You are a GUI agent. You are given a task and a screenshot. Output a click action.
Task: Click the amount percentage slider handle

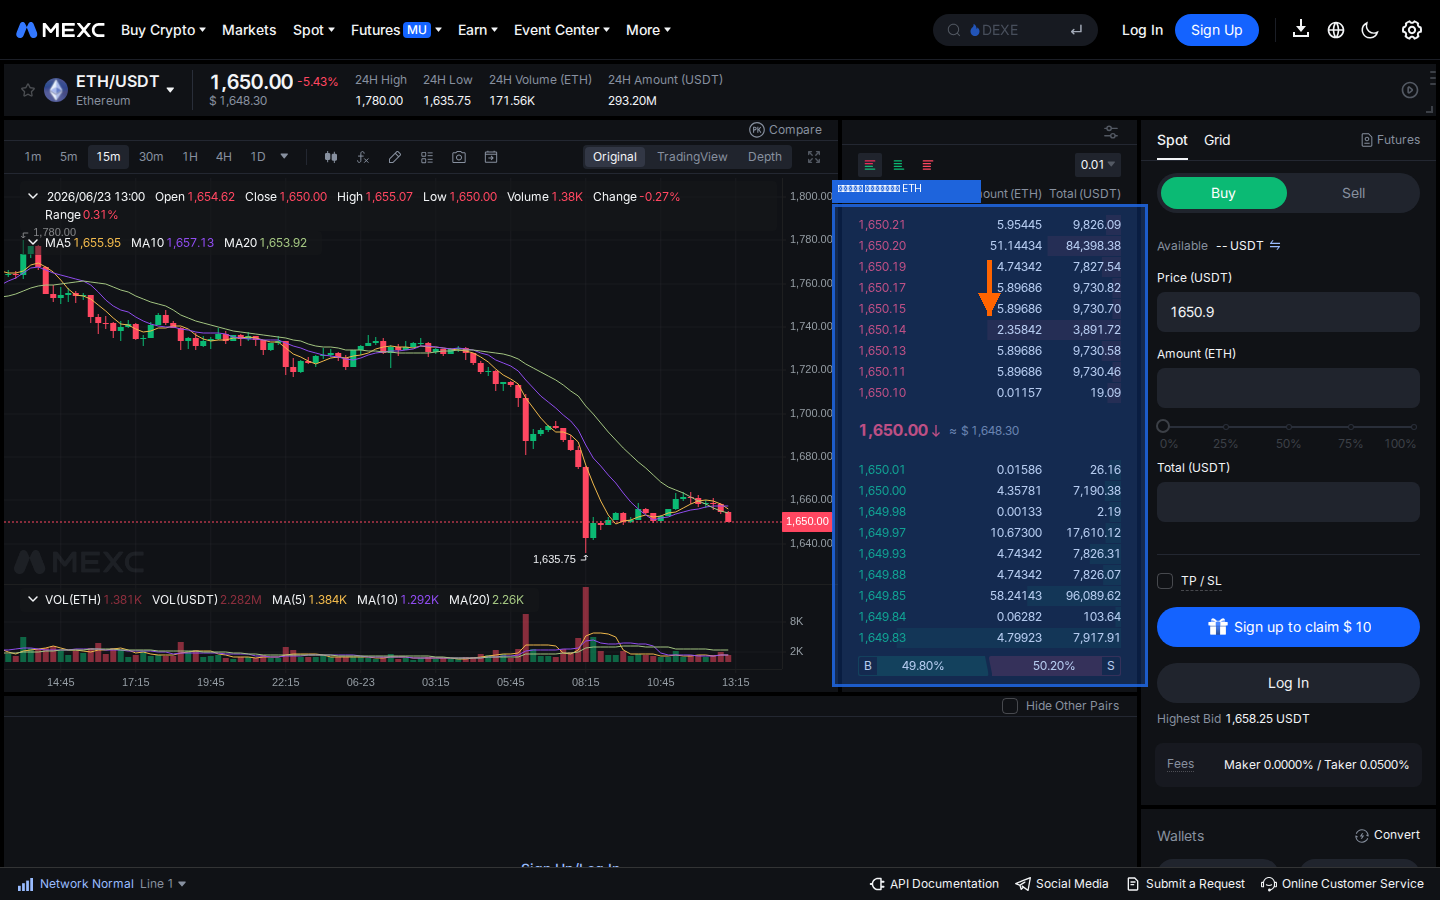tap(1163, 426)
